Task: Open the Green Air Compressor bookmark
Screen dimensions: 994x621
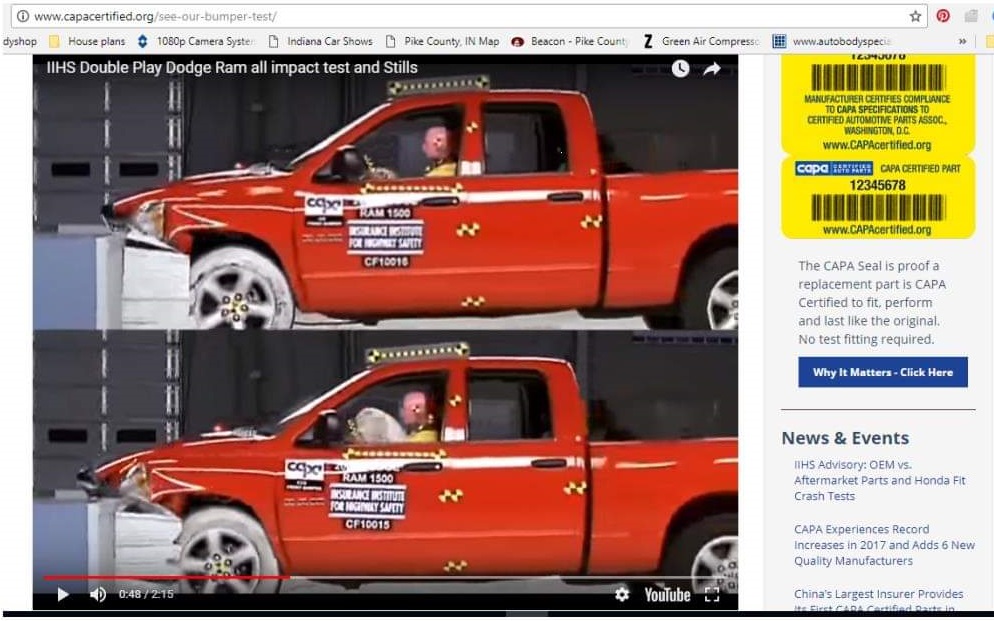Action: [700, 41]
